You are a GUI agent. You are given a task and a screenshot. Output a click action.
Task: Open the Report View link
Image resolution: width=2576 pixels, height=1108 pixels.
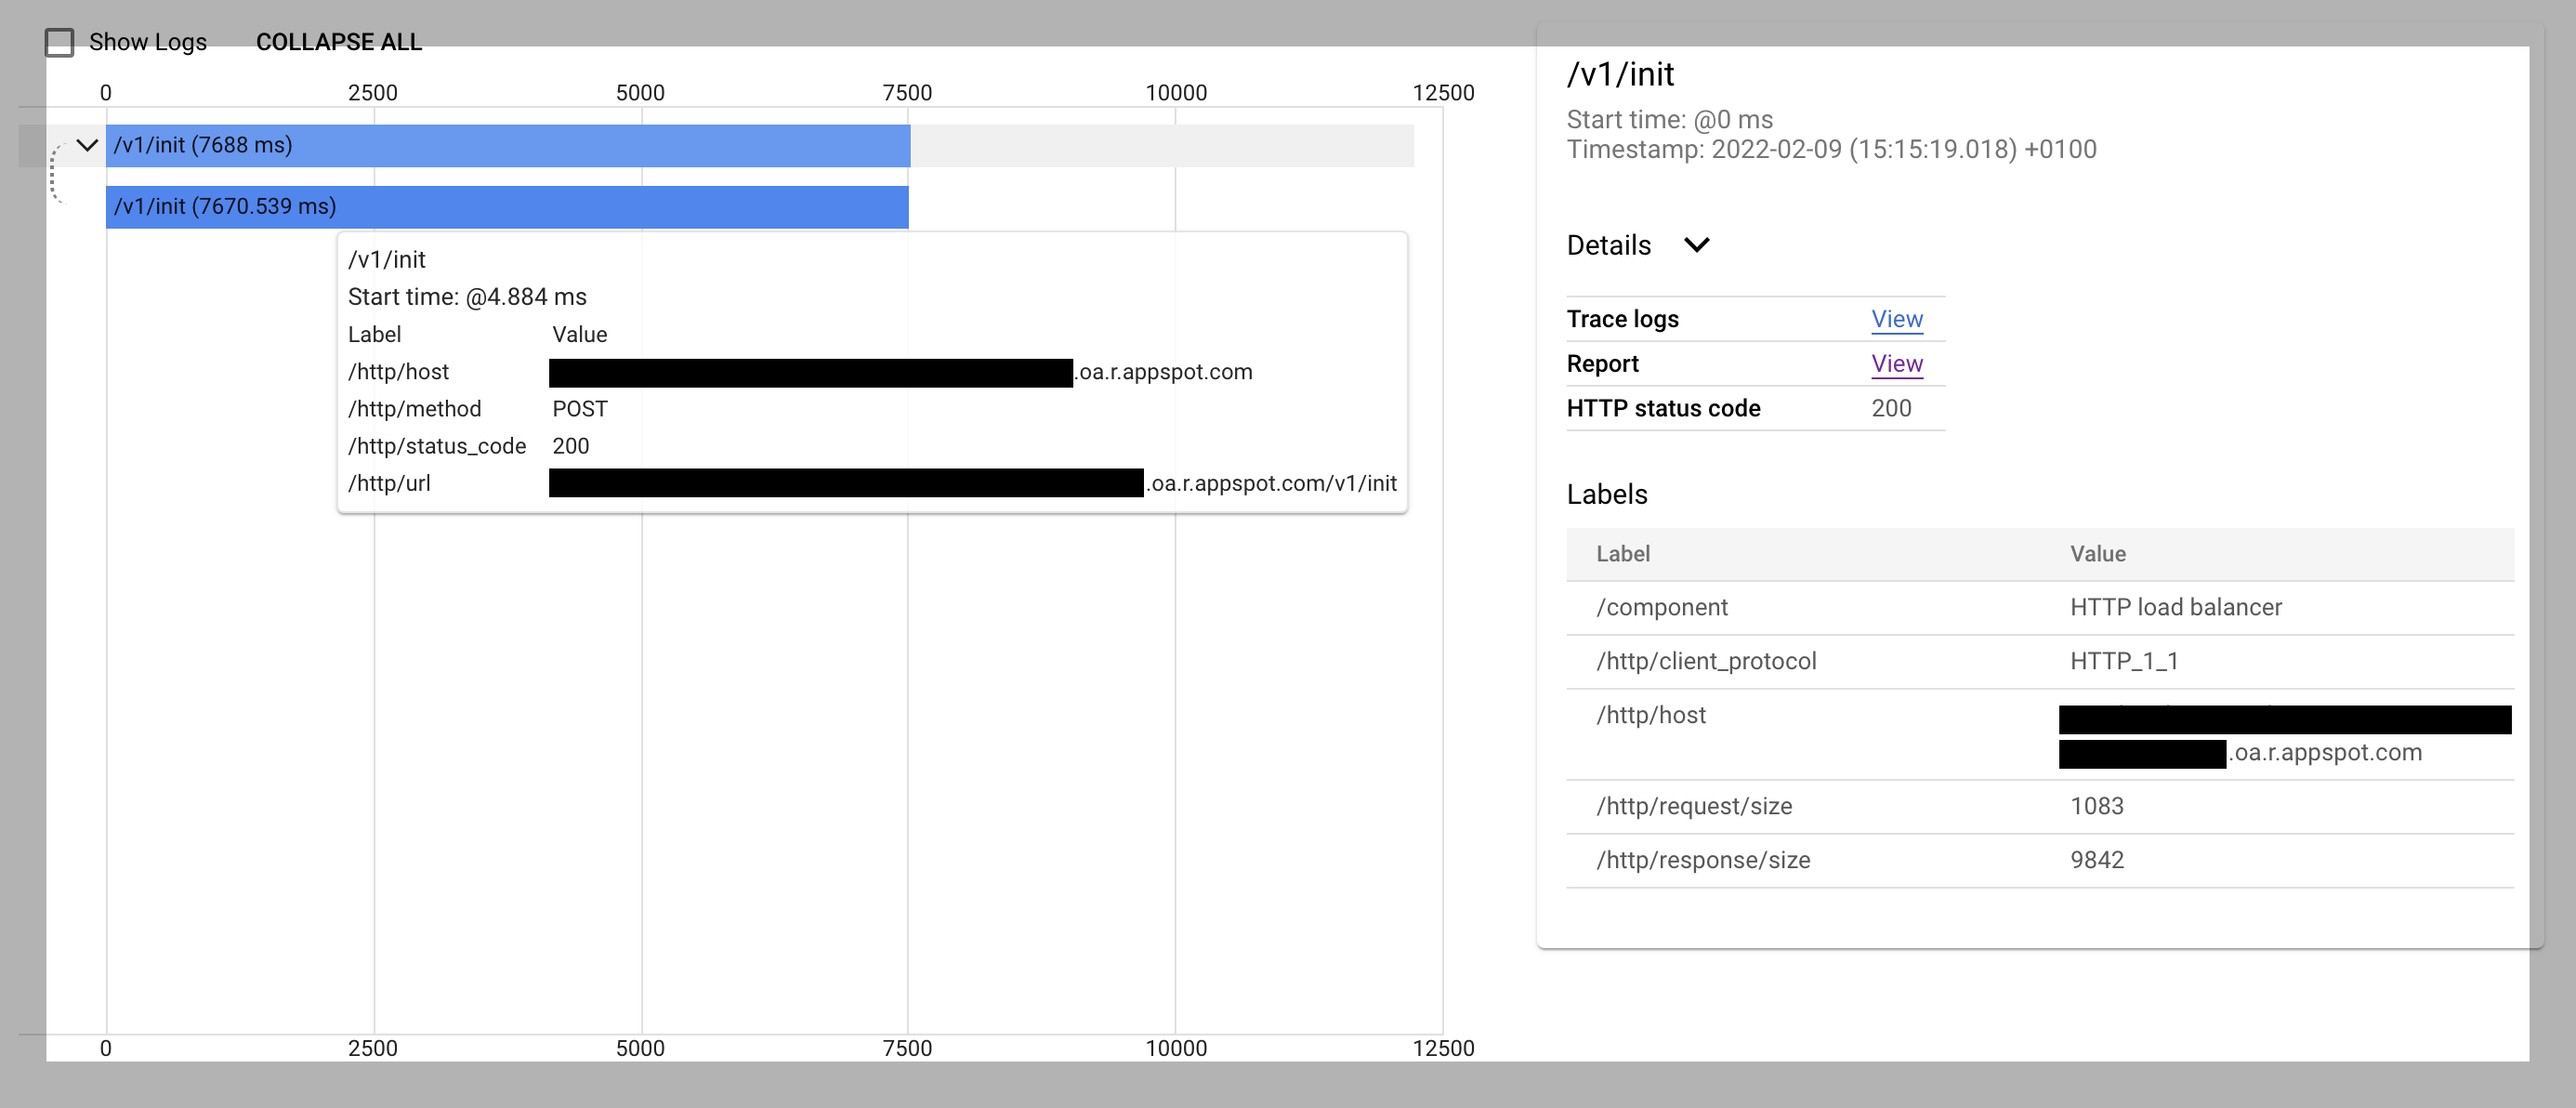point(1896,364)
